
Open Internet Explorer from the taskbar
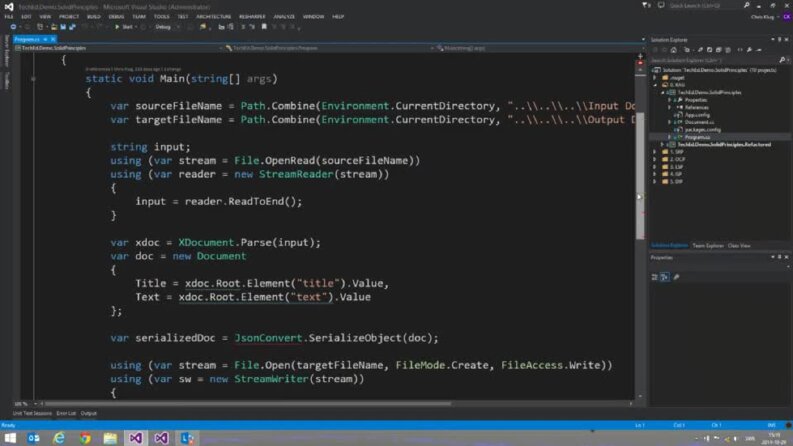pos(59,438)
